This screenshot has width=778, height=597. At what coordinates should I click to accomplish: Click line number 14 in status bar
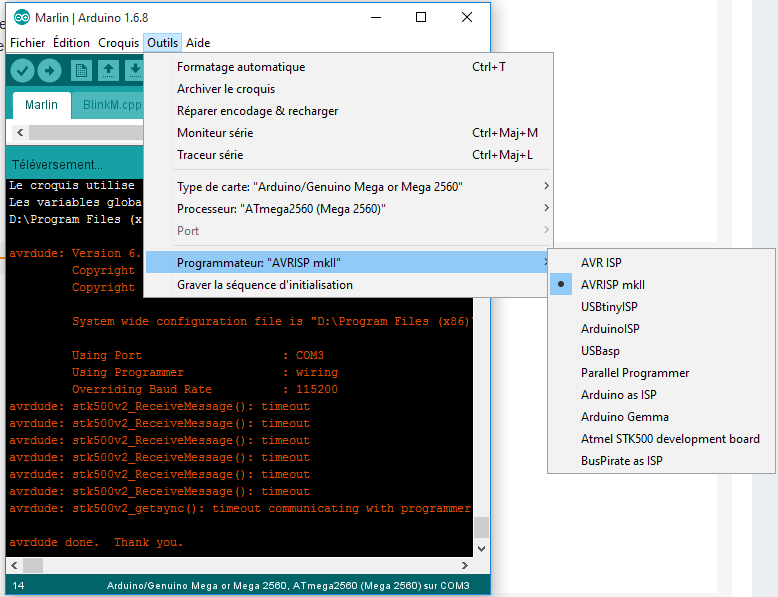coord(18,586)
